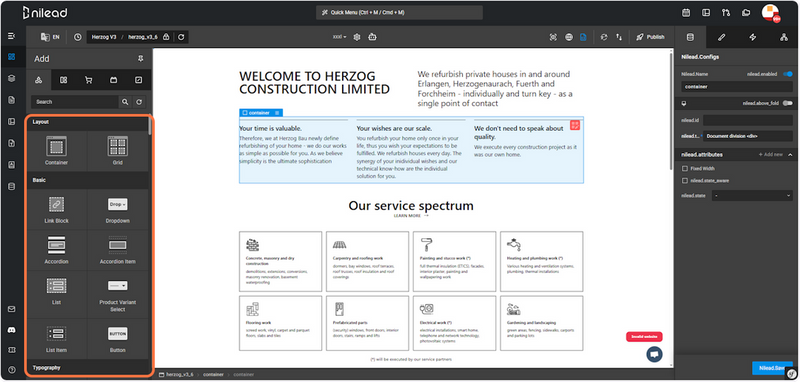The width and height of the screenshot is (800, 382).
Task: Switch to the pencil style tab
Action: pyautogui.click(x=721, y=37)
